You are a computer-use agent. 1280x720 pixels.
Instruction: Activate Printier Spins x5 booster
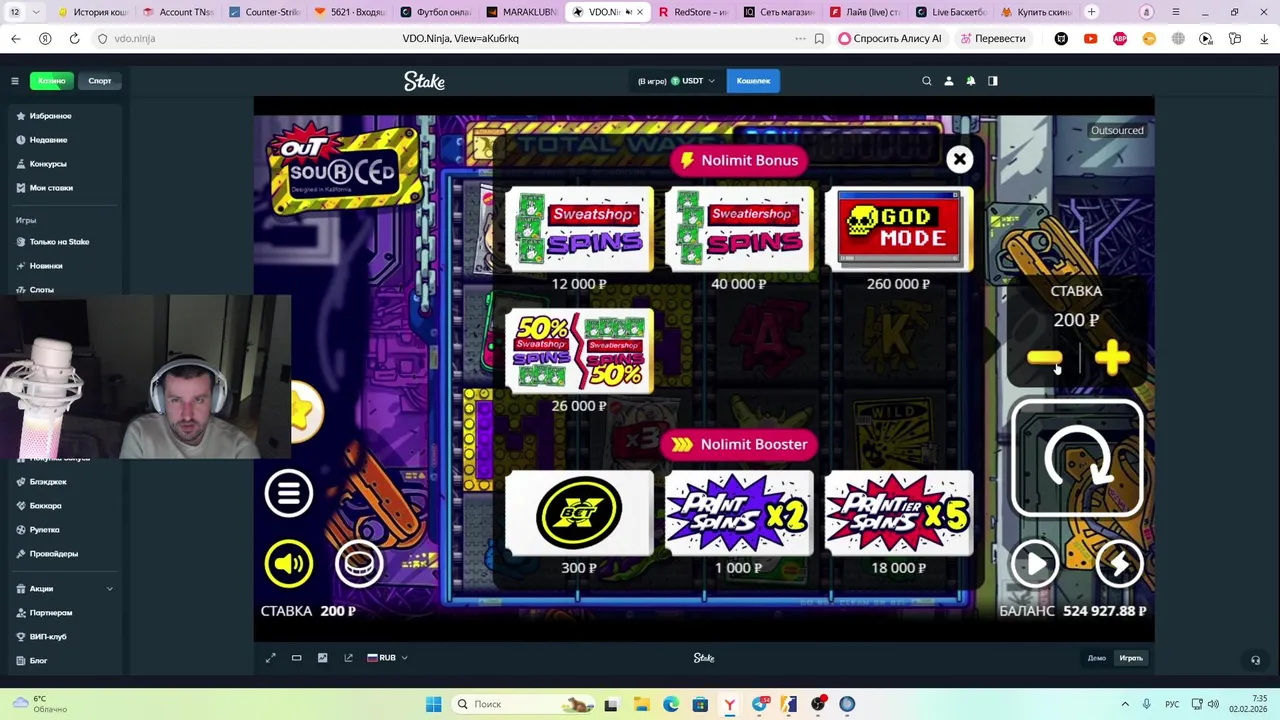pyautogui.click(x=899, y=513)
